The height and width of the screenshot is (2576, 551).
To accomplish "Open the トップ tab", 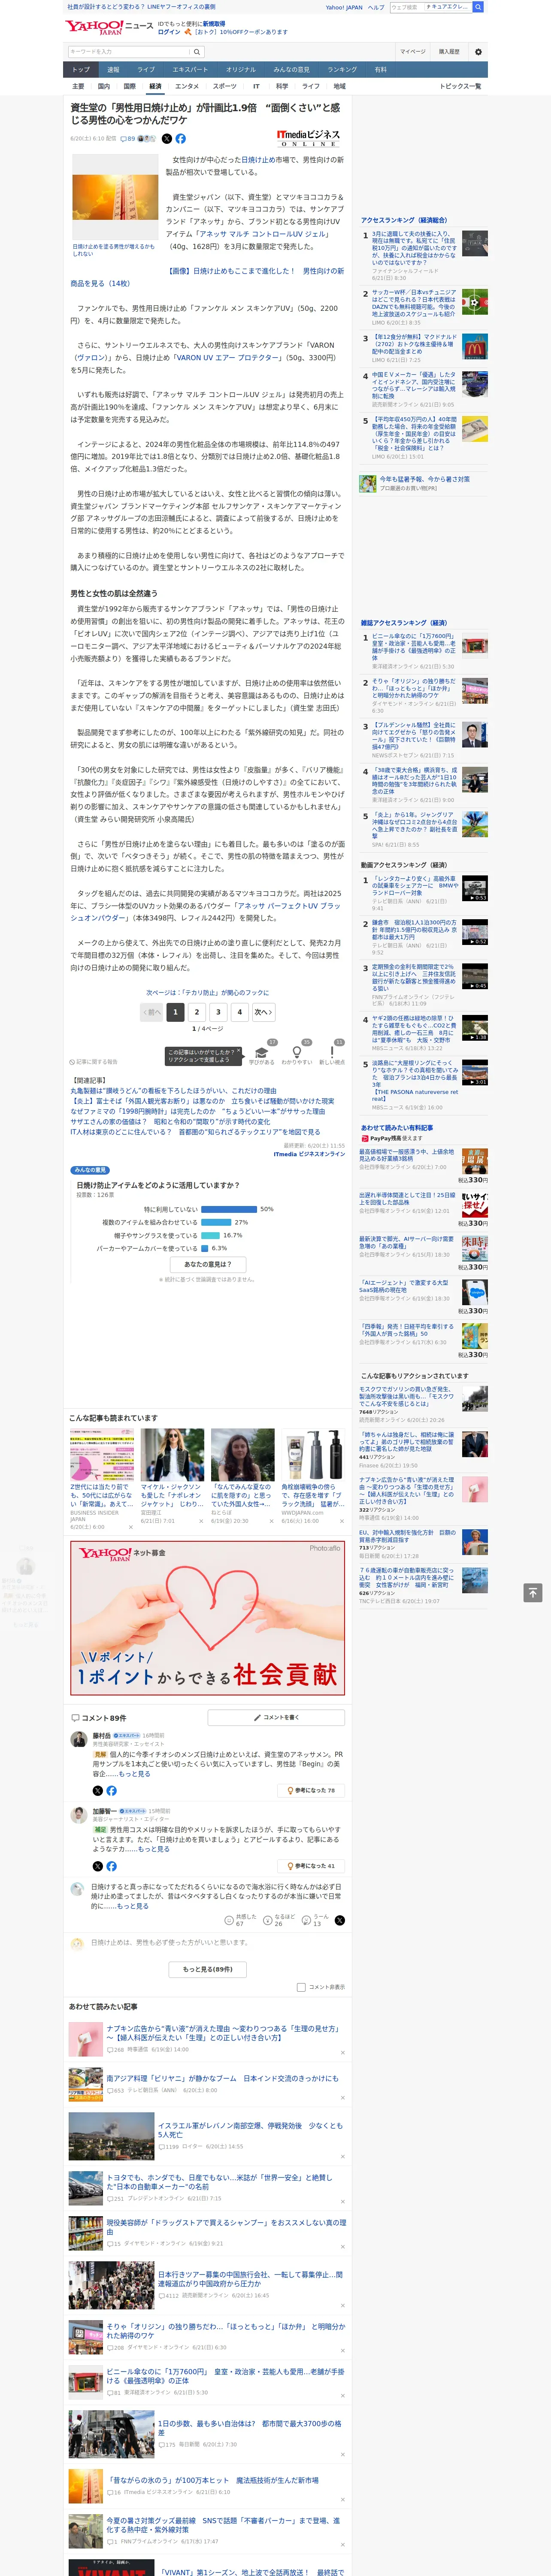I will [81, 70].
